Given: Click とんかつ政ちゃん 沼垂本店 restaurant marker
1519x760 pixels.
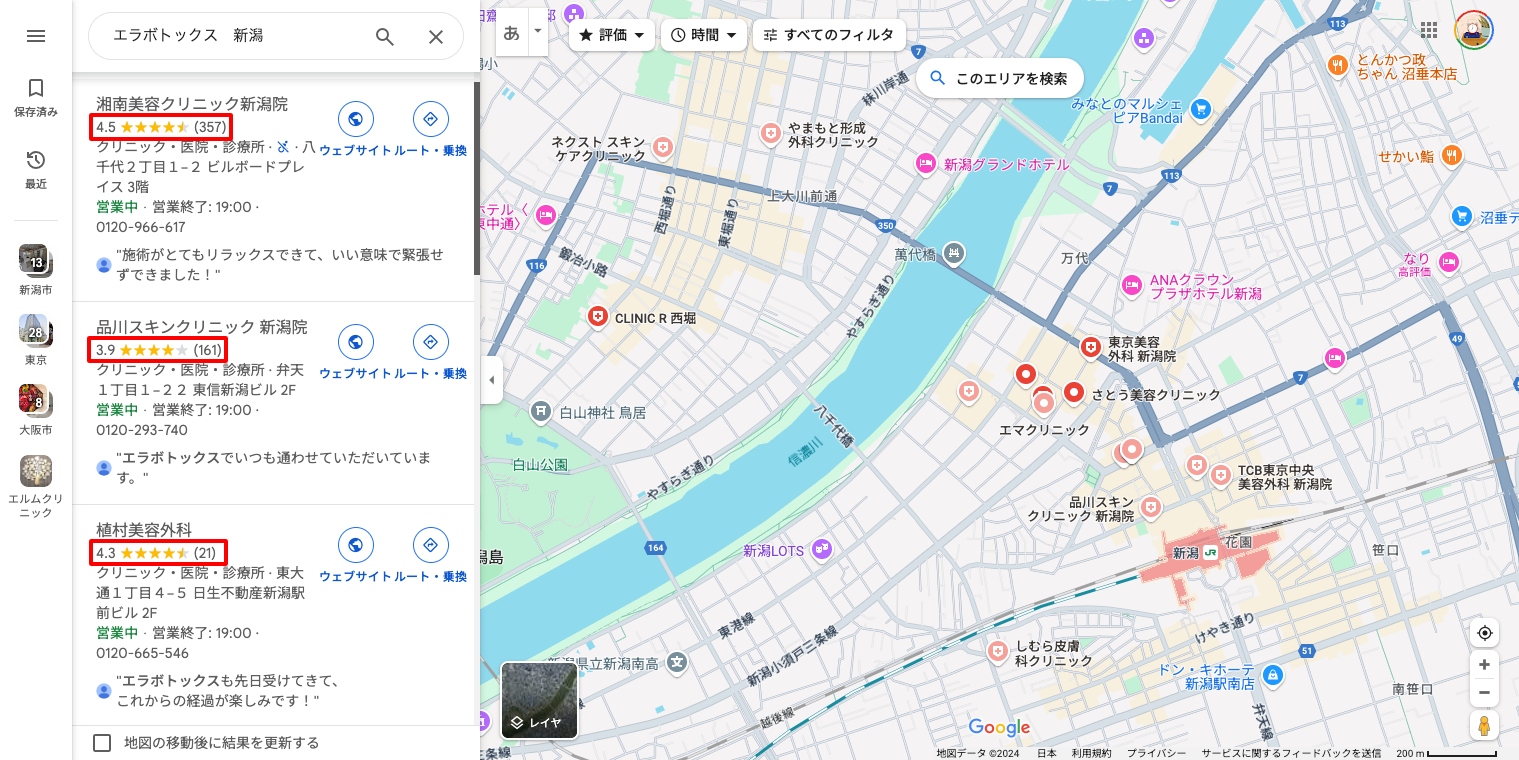Looking at the screenshot, I should pyautogui.click(x=1339, y=65).
